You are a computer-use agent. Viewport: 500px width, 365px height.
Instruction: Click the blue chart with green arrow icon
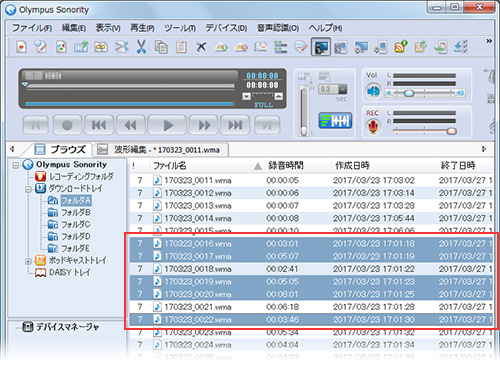81,47
